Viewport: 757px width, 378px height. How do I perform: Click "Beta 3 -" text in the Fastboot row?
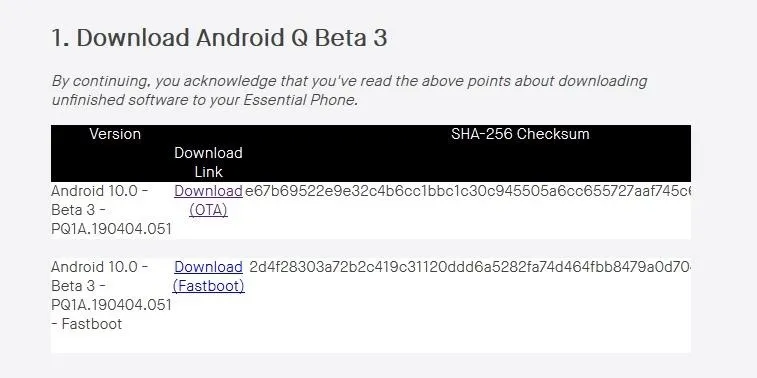coord(78,286)
